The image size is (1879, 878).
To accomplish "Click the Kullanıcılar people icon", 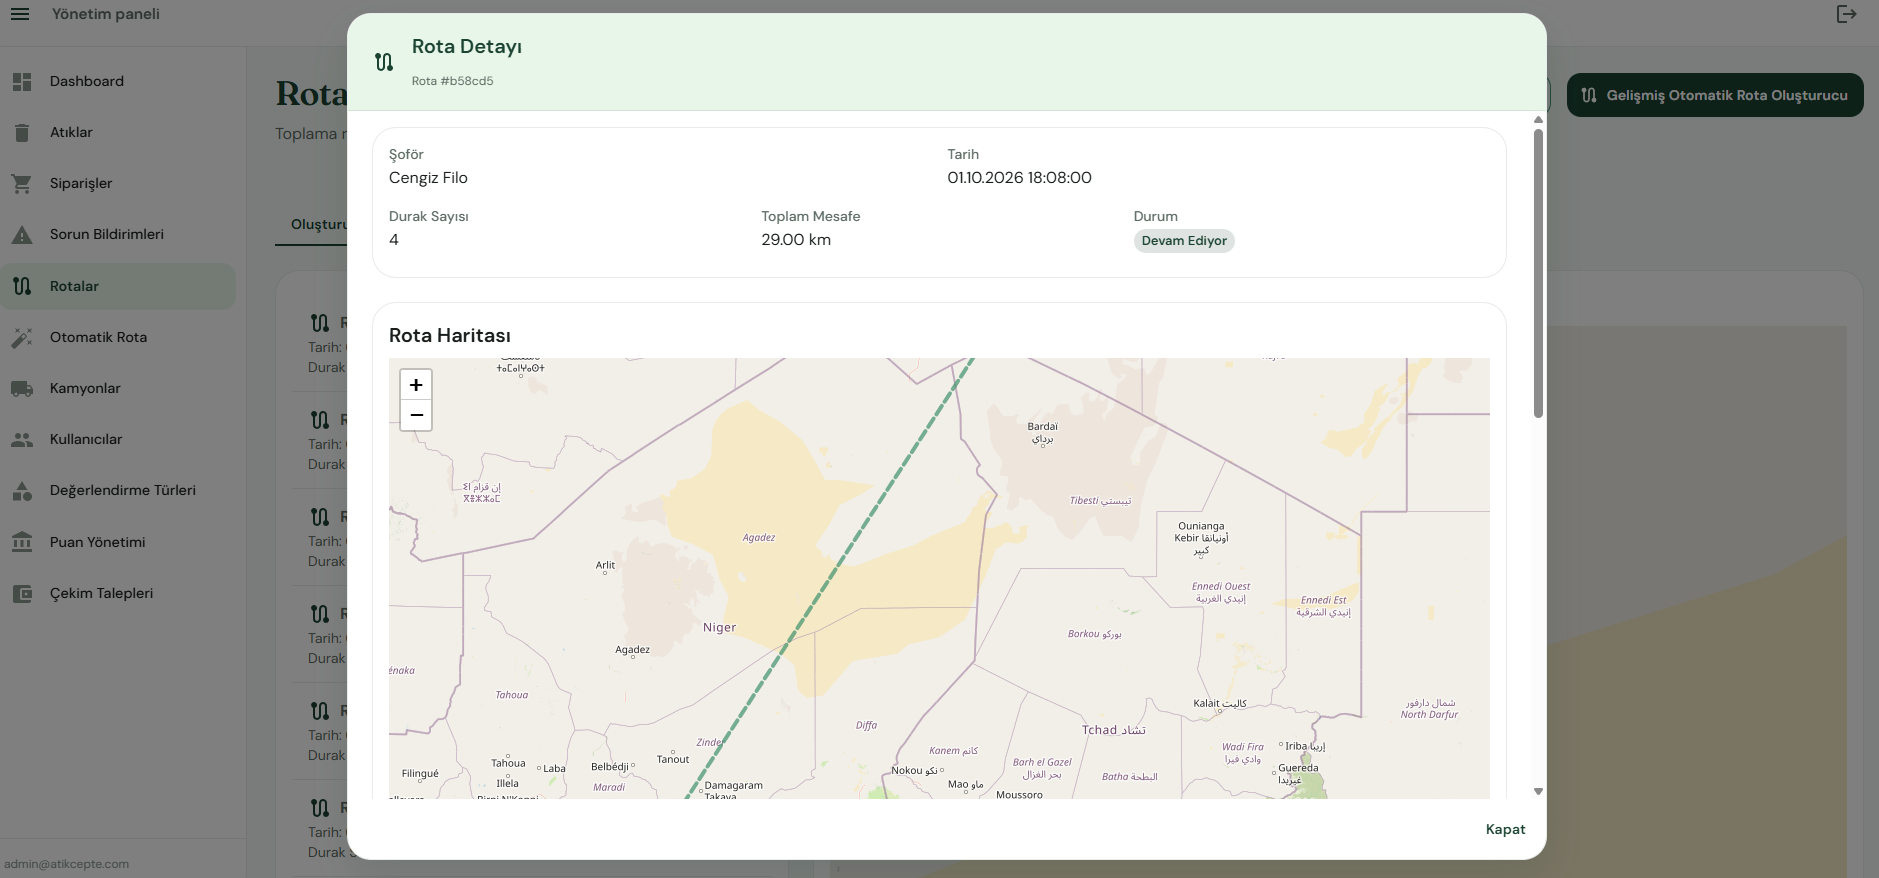I will (x=22, y=440).
